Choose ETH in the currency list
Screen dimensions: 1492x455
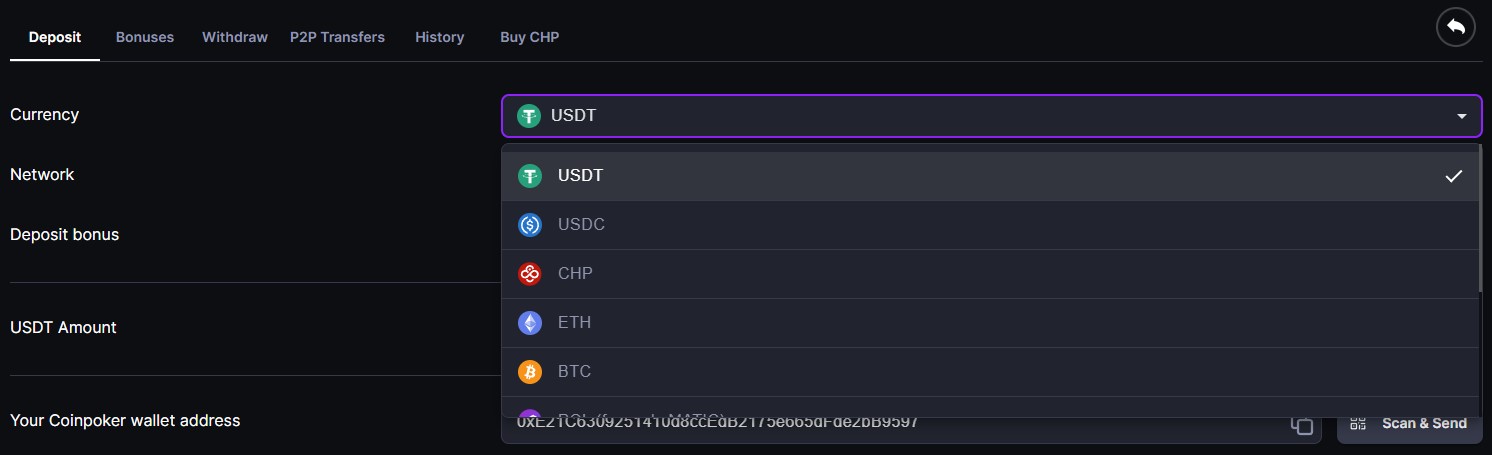[574, 323]
